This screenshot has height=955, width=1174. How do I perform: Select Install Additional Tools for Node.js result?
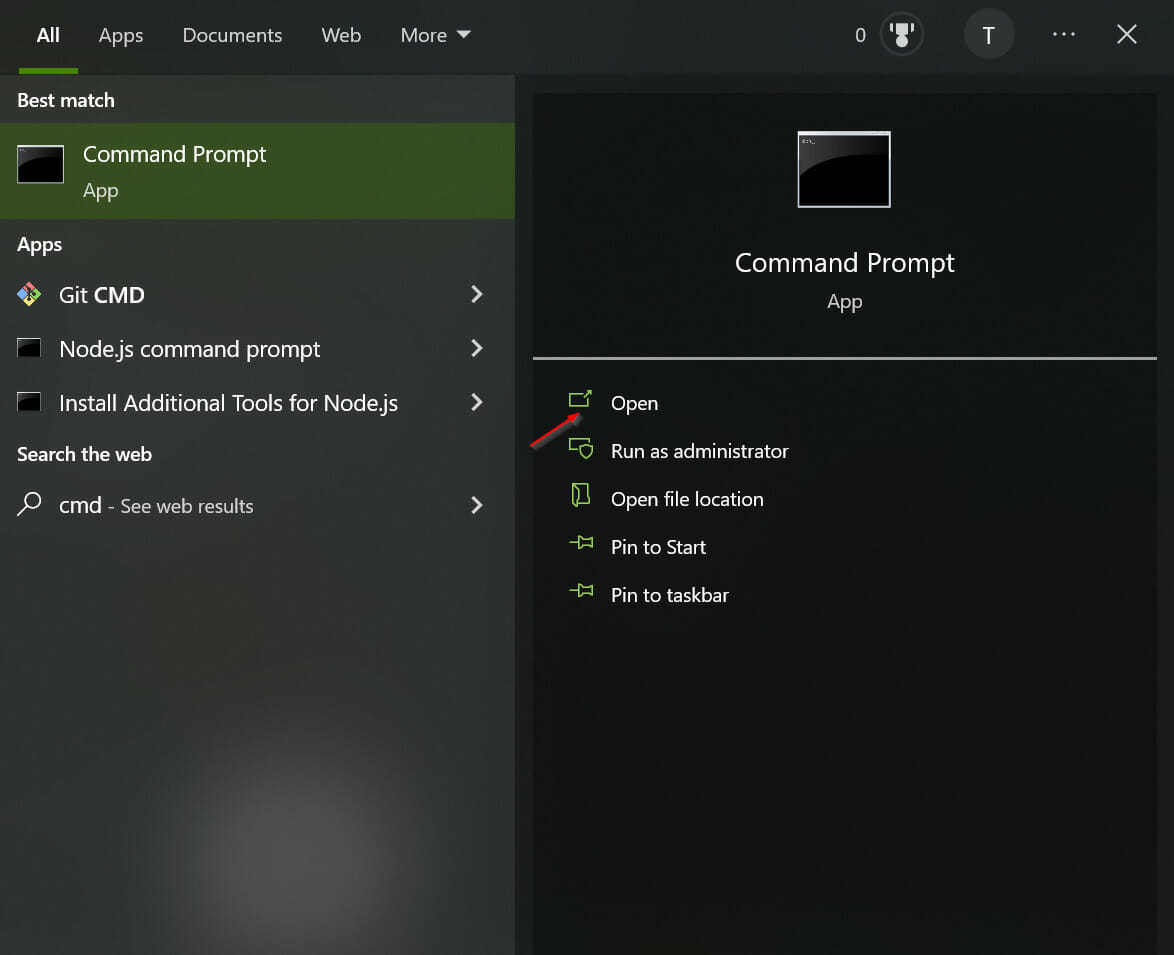(x=258, y=402)
